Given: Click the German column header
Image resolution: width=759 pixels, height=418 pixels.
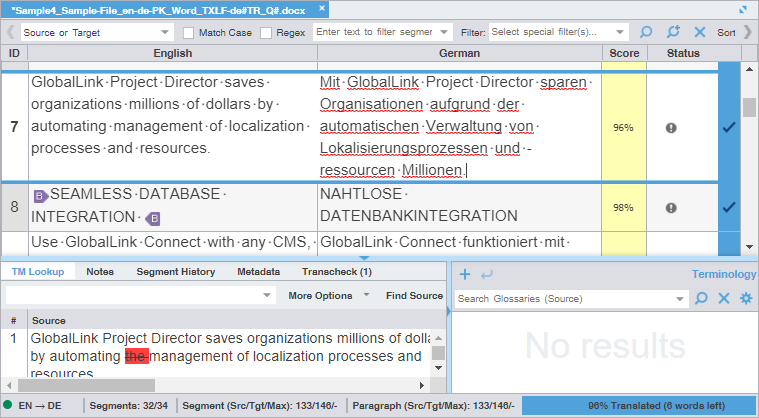Looking at the screenshot, I should pyautogui.click(x=459, y=53).
